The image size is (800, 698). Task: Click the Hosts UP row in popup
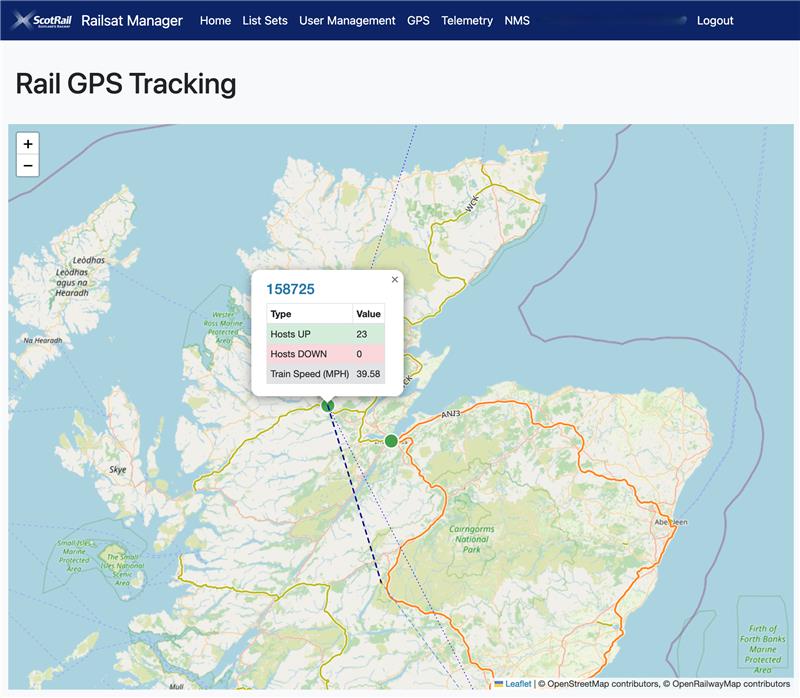pyautogui.click(x=326, y=334)
